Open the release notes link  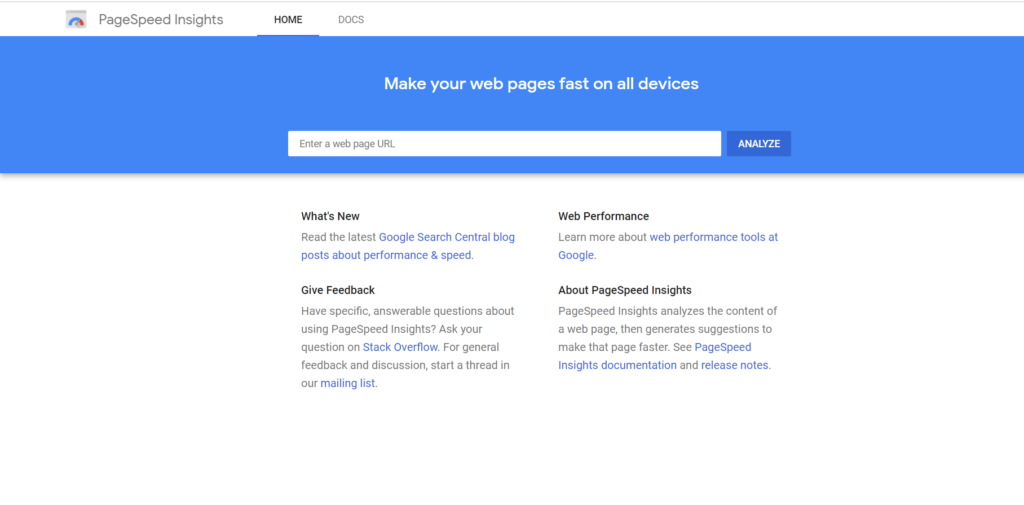(735, 365)
